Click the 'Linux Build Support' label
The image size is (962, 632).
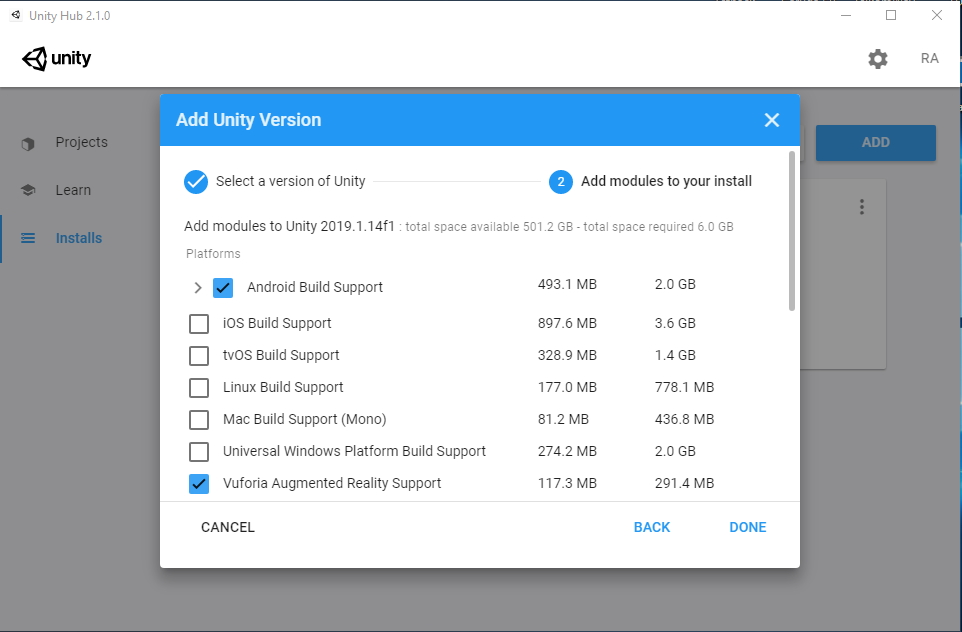(x=283, y=387)
